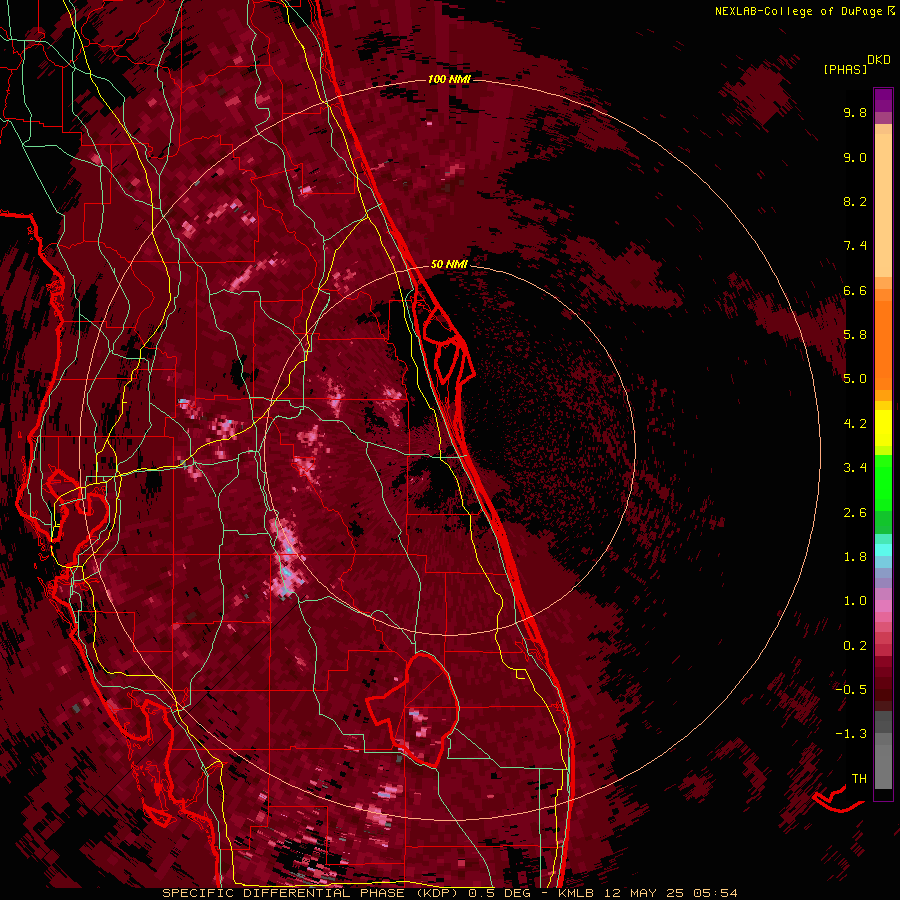
Task: Click the 5.8 value on color scale
Action: tap(855, 335)
